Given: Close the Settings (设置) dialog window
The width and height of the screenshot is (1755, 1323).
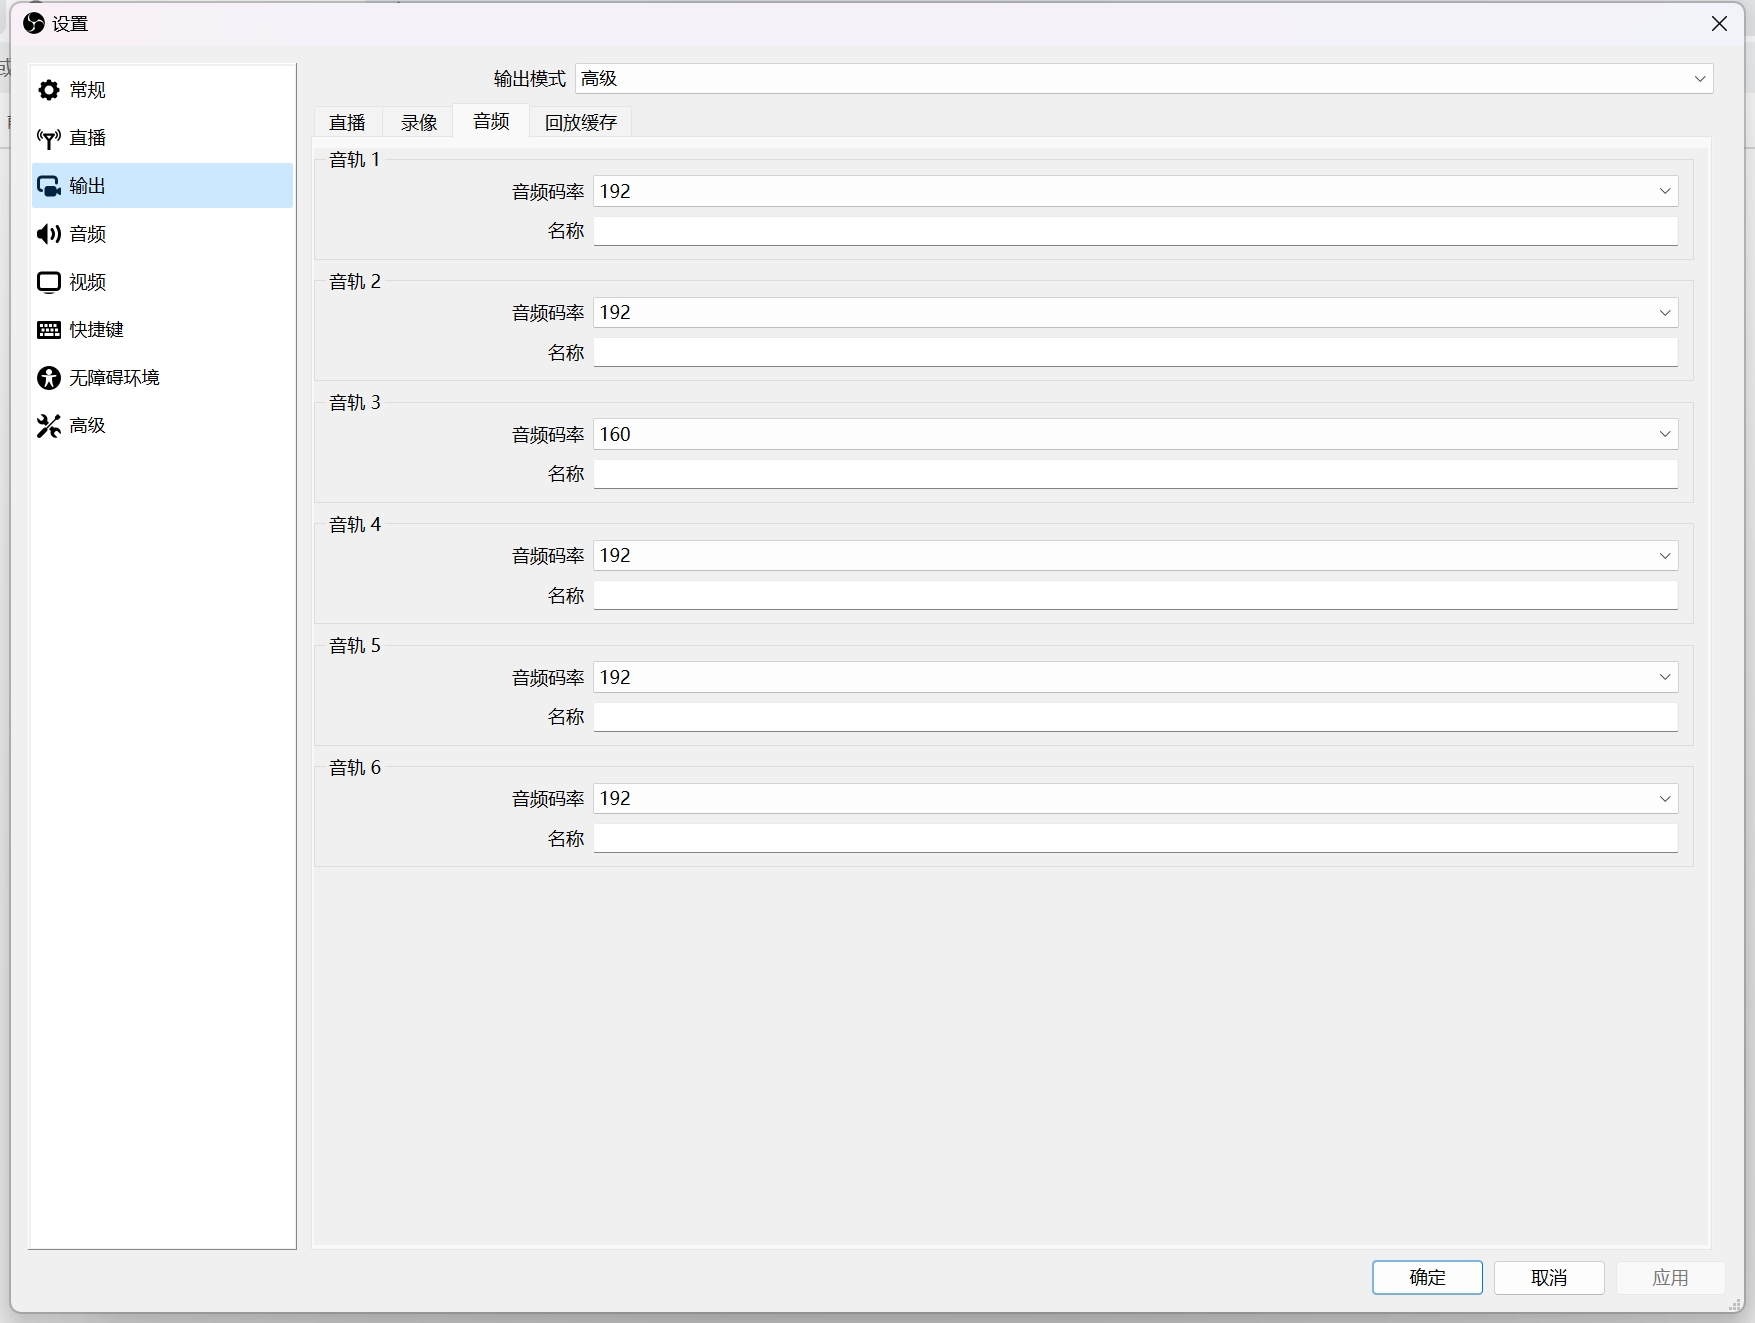Looking at the screenshot, I should pyautogui.click(x=1719, y=24).
